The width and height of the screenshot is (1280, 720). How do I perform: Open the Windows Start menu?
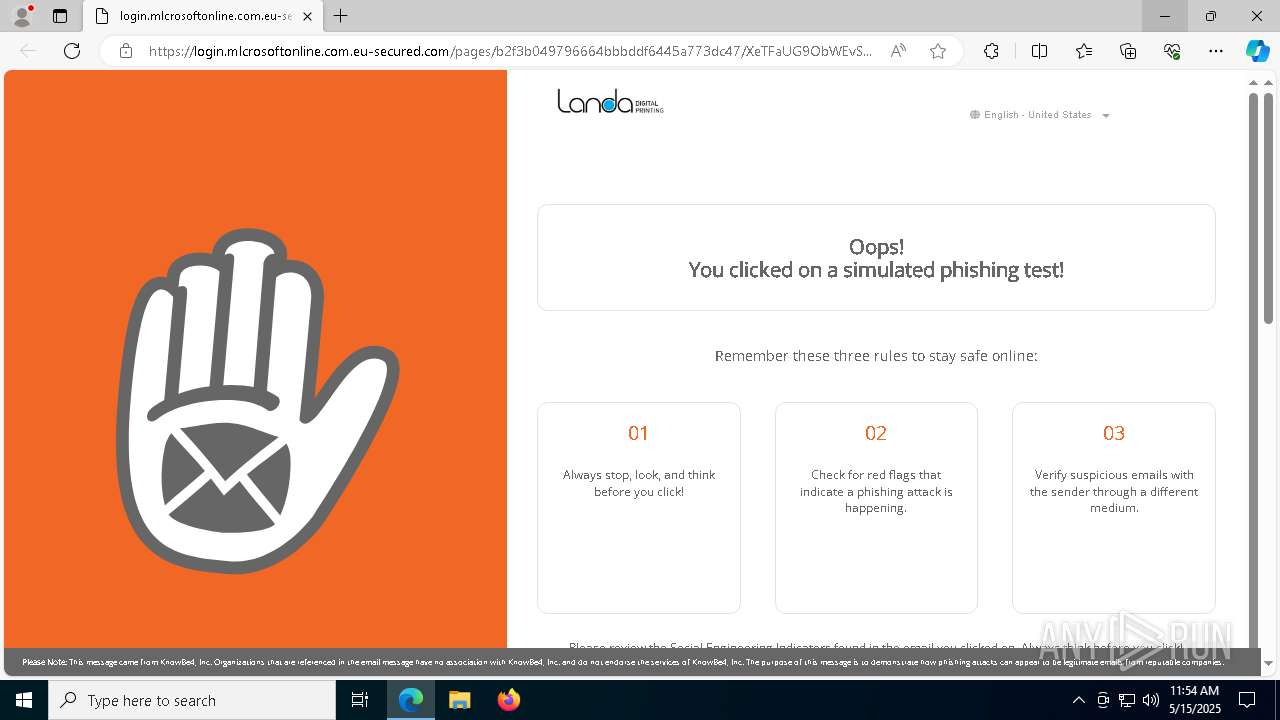pos(24,700)
